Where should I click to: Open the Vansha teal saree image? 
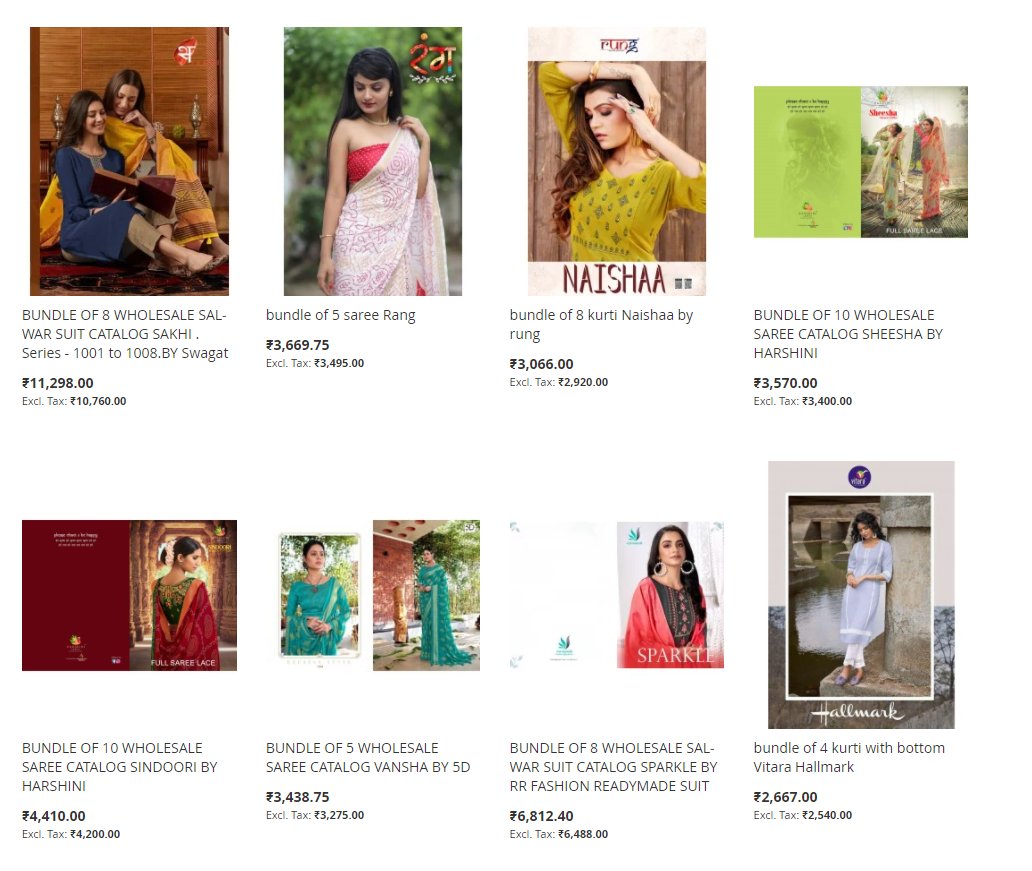[x=373, y=595]
